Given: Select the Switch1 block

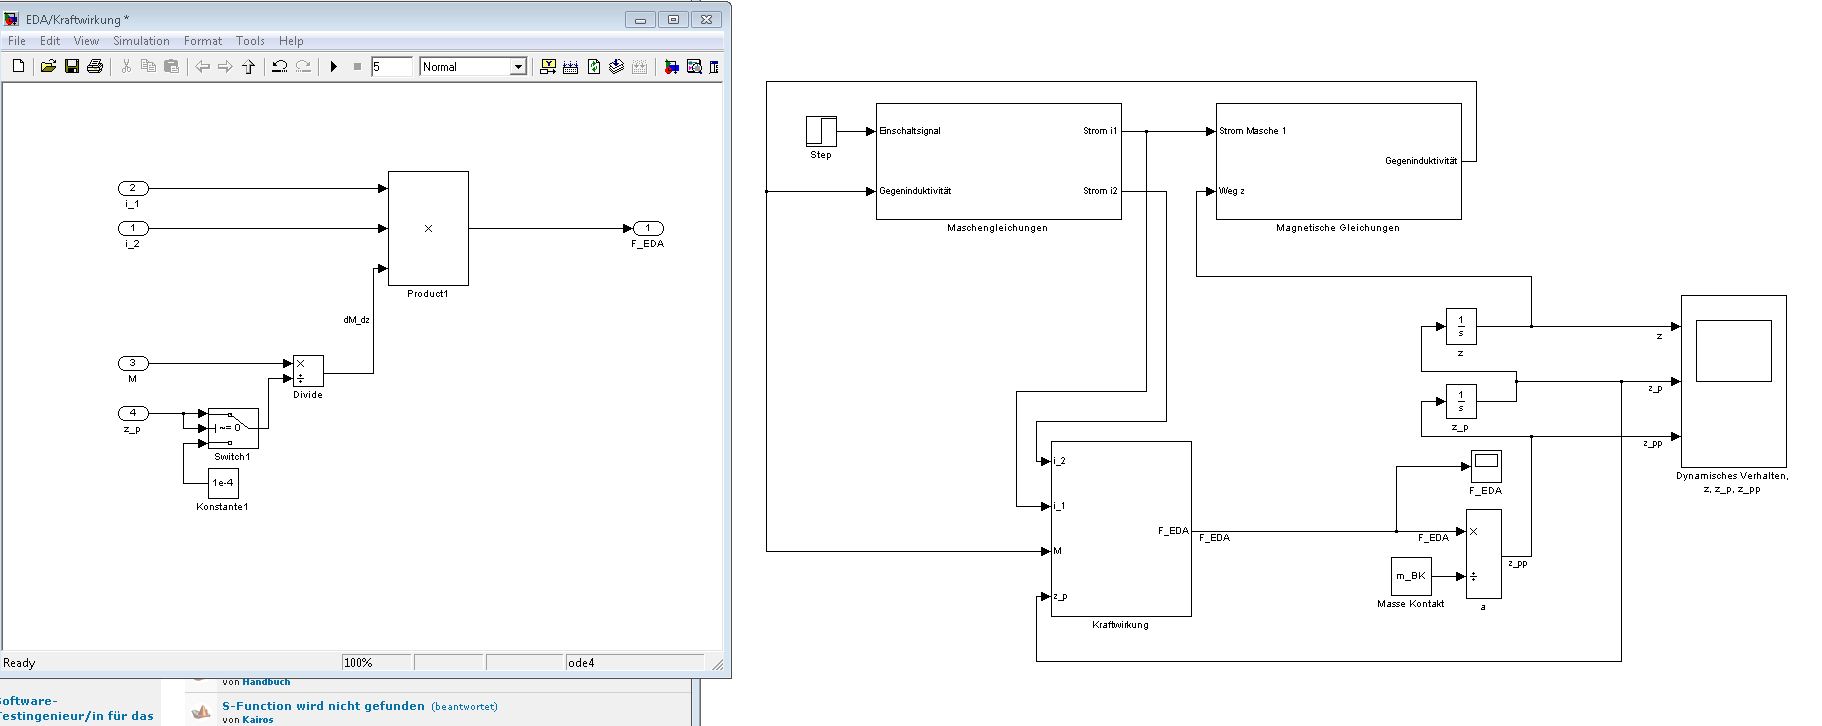Looking at the screenshot, I should [x=233, y=428].
